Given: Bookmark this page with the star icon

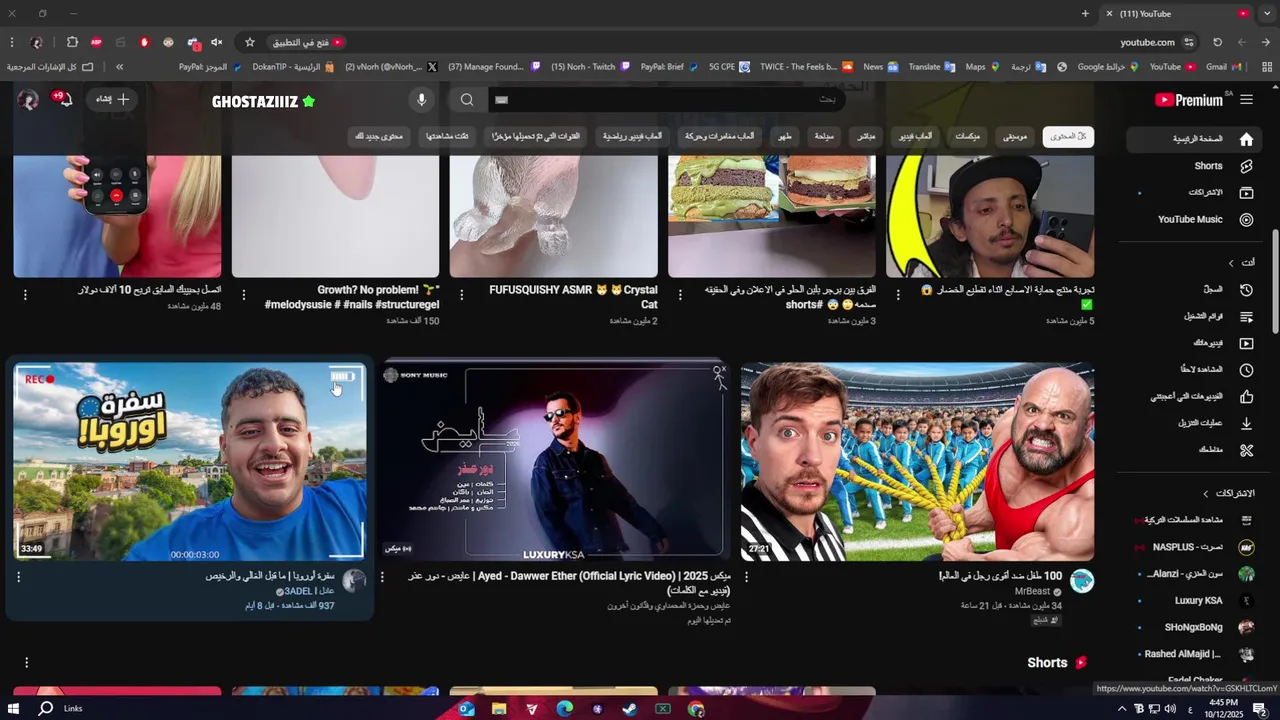Looking at the screenshot, I should point(250,42).
